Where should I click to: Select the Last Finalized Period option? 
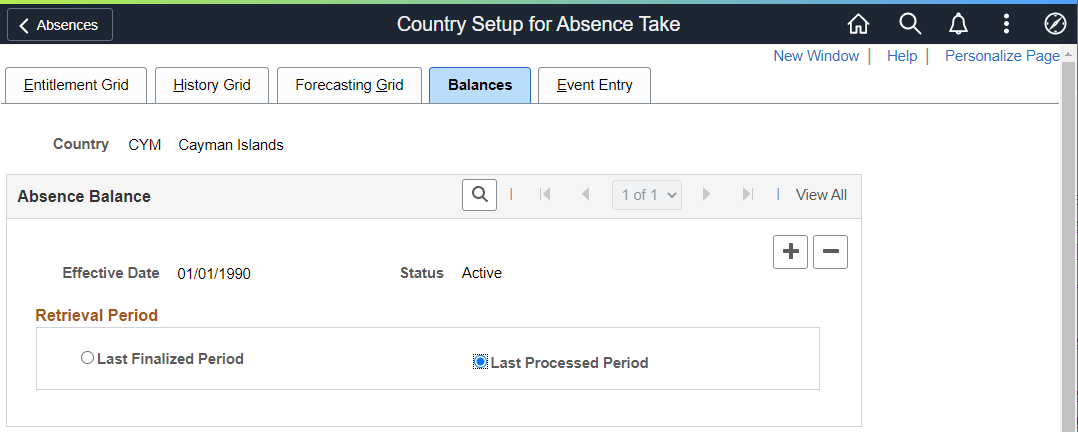[x=87, y=358]
